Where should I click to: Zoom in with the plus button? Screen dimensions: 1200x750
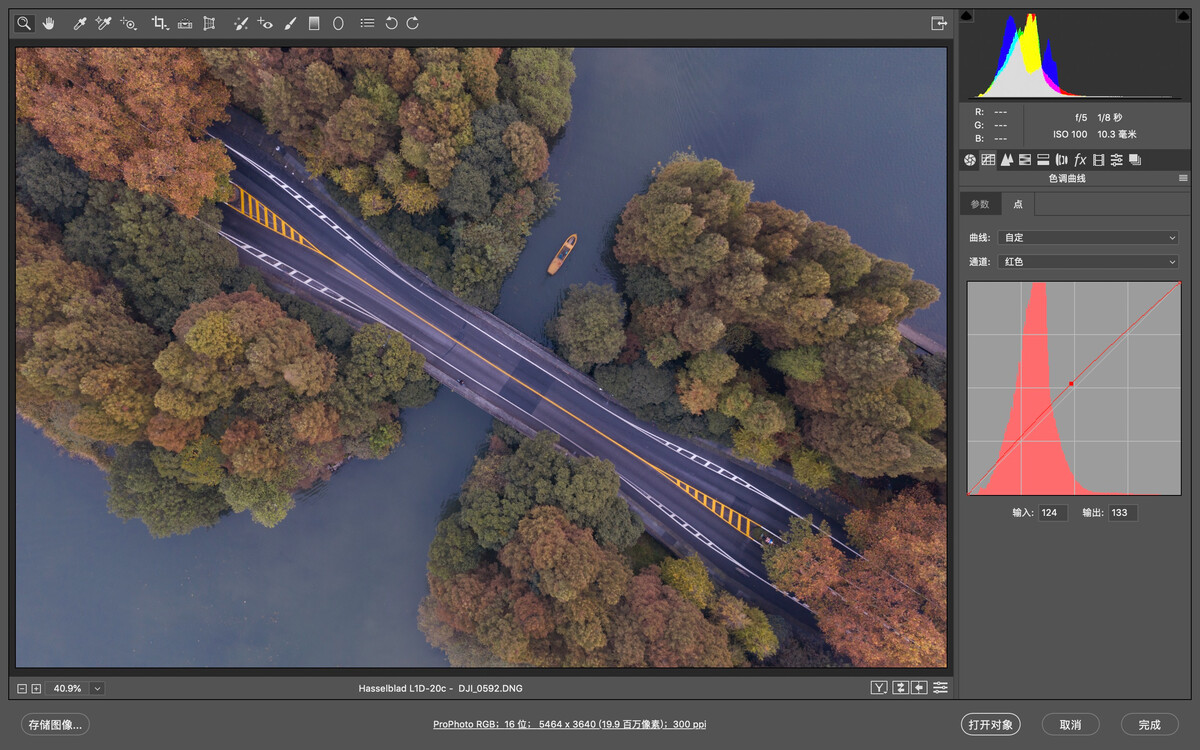(36, 689)
